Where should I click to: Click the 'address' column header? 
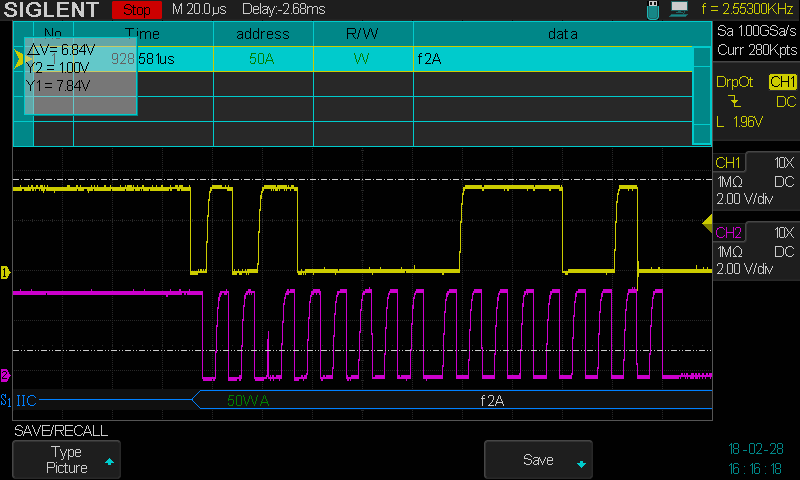click(263, 34)
